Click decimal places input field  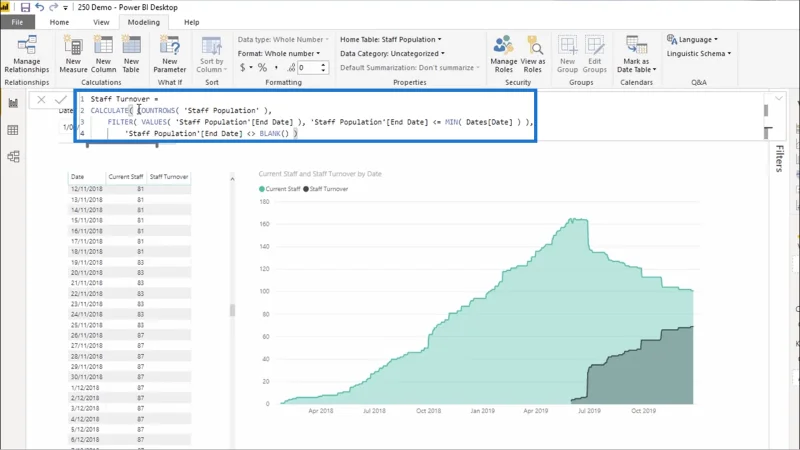point(308,67)
